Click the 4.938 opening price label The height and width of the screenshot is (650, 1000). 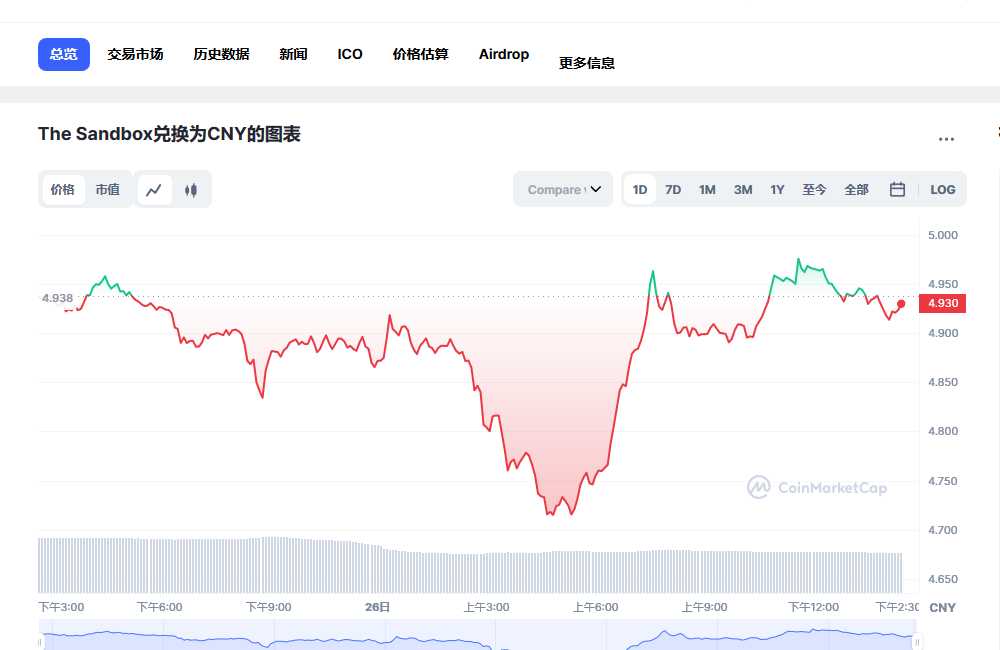(x=57, y=298)
